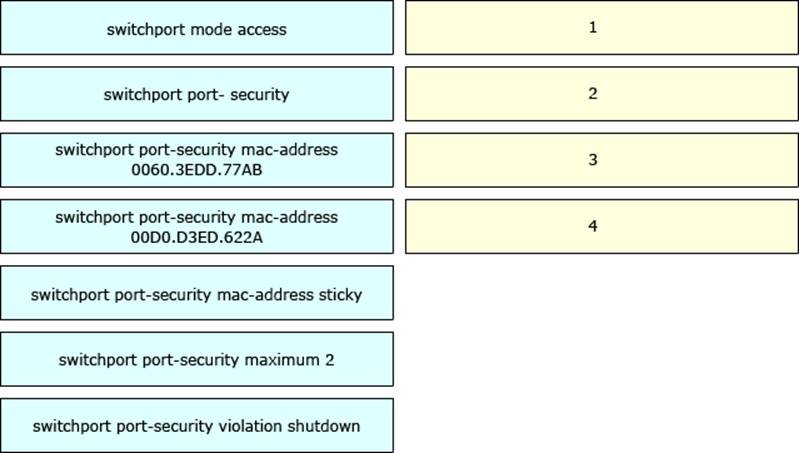The width and height of the screenshot is (799, 453).
Task: Click the word "access" in the top command
Action: point(261,29)
